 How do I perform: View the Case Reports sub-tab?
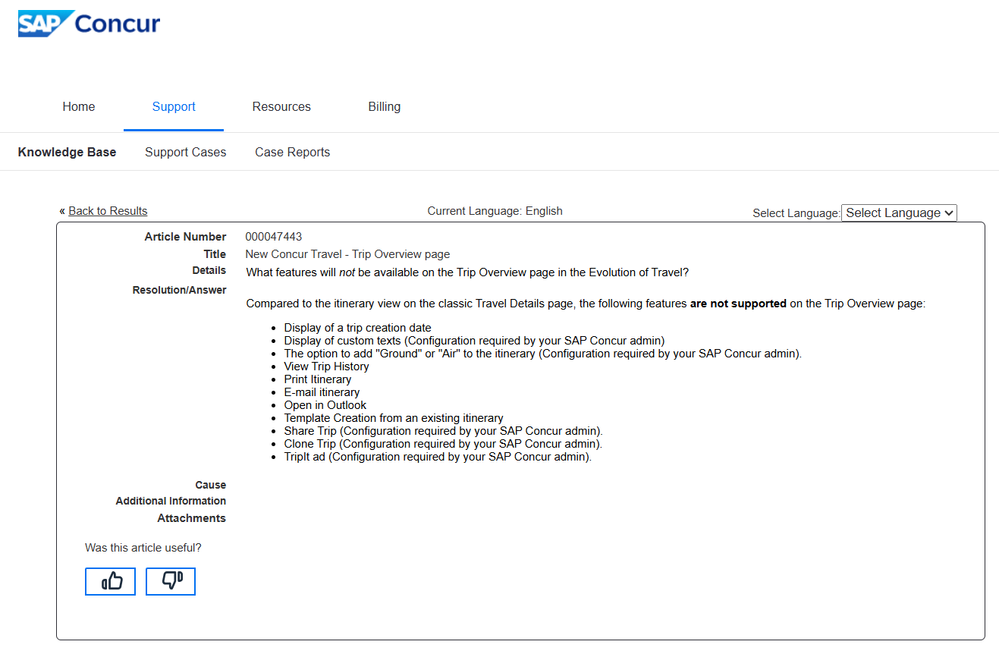click(292, 152)
